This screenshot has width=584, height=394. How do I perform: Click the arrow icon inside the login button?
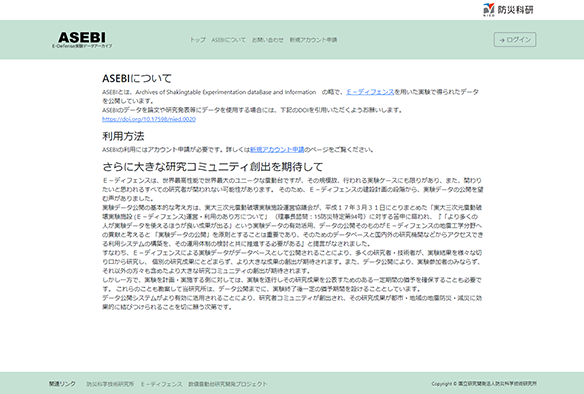click(502, 40)
